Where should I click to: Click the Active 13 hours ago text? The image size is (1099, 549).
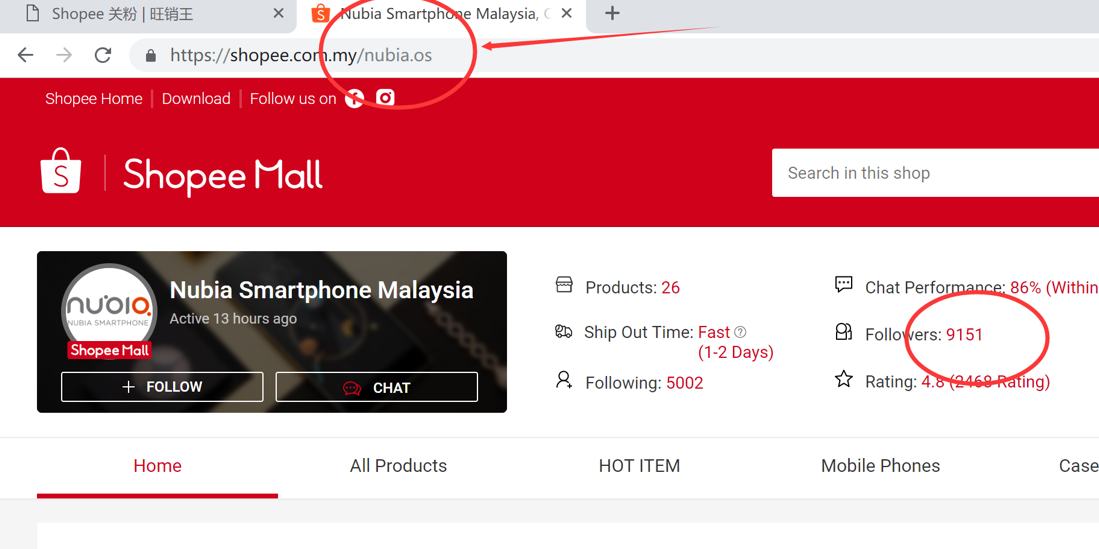pyautogui.click(x=233, y=318)
